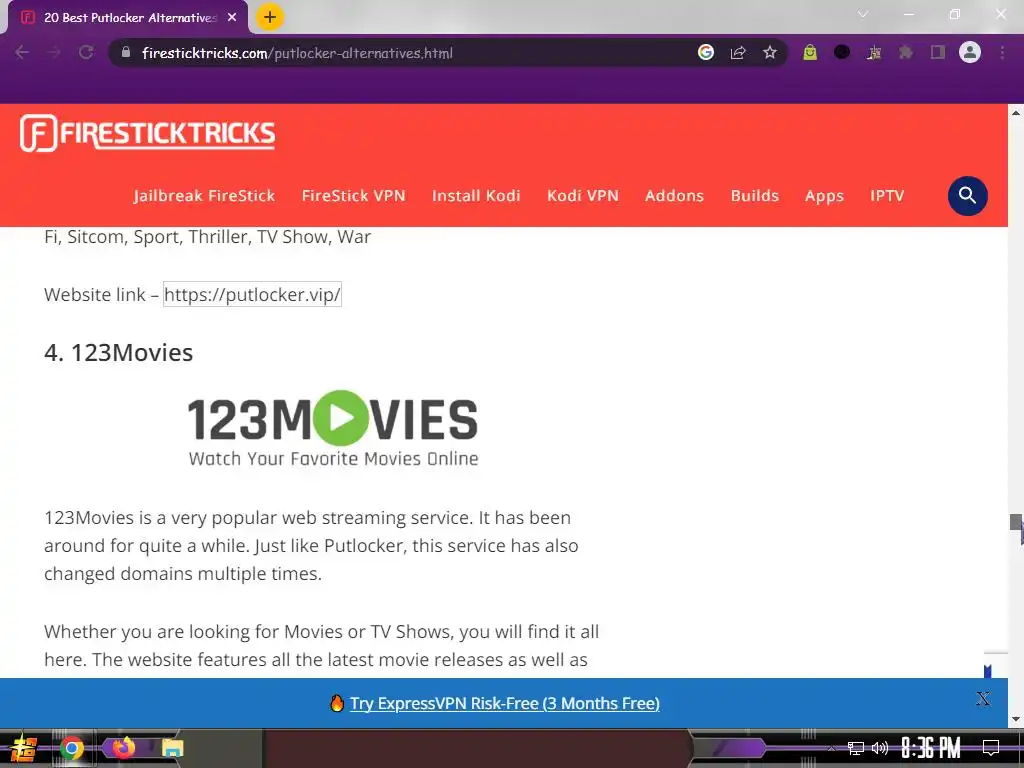Screen dimensions: 1024x768
Task: Open the Builds menu item
Action: 754,195
